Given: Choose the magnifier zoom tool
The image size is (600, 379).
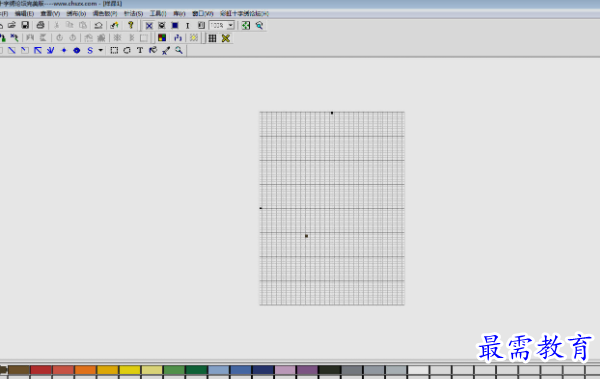Looking at the screenshot, I should point(179,50).
